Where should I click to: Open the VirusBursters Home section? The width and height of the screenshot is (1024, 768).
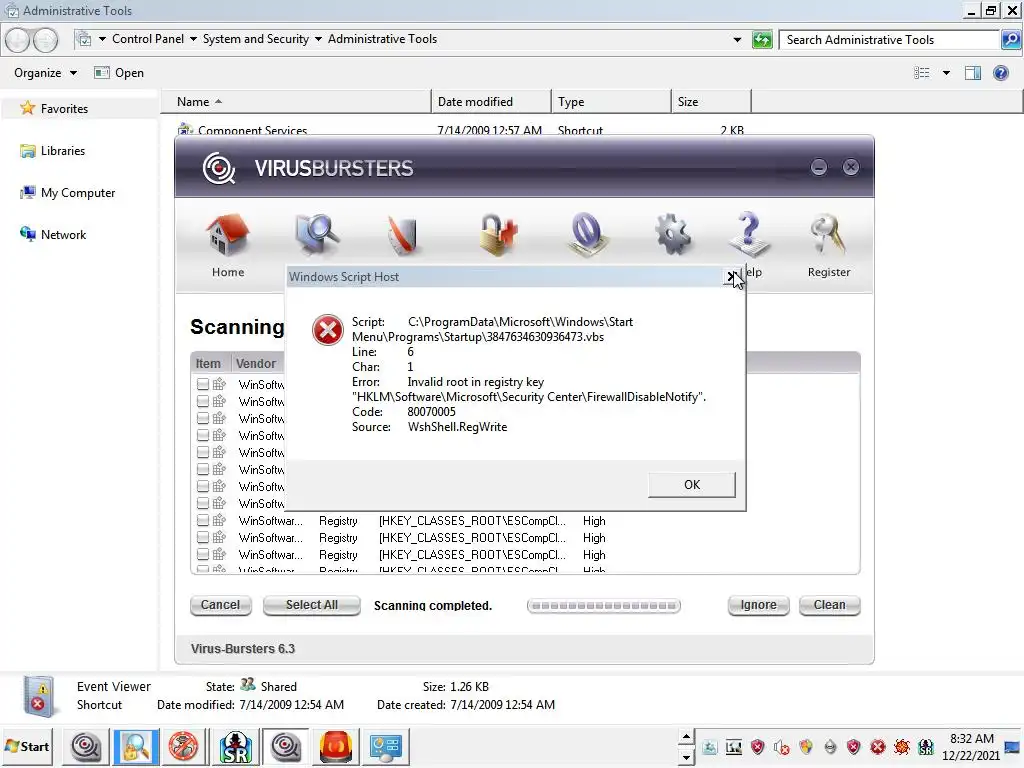227,246
